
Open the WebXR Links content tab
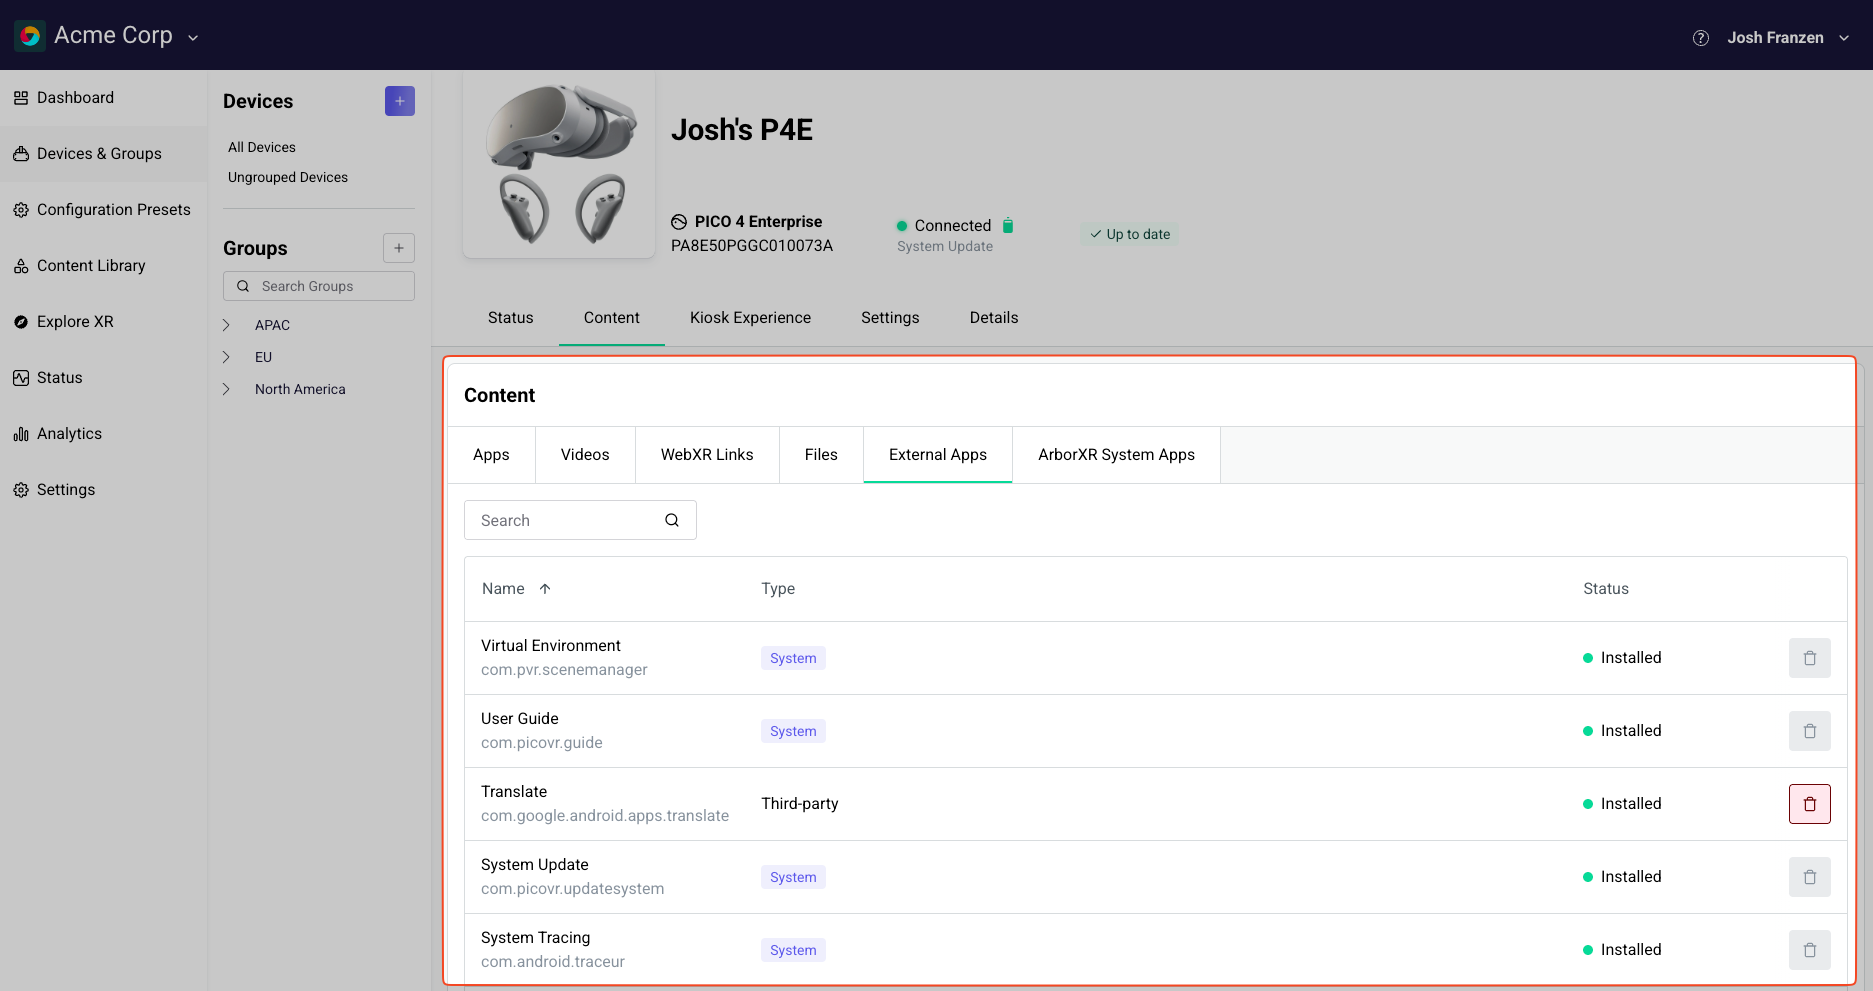point(707,455)
